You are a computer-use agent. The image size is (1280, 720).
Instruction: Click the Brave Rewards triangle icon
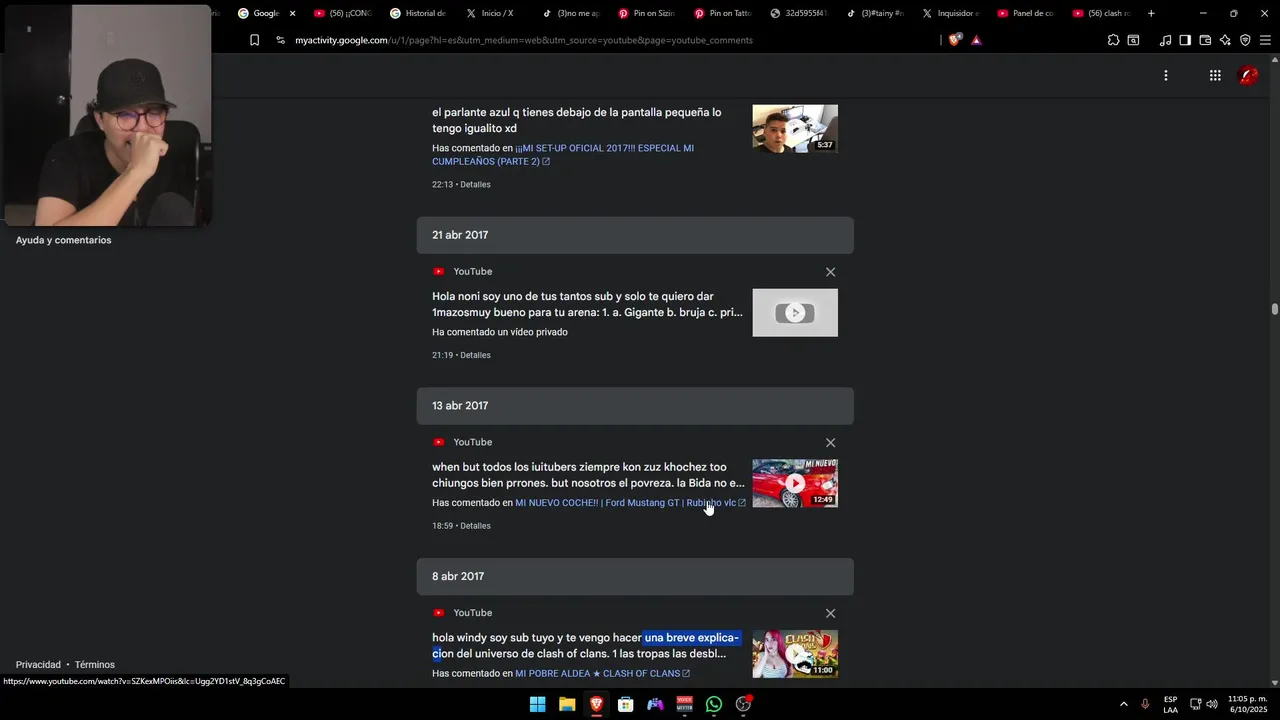[x=976, y=40]
